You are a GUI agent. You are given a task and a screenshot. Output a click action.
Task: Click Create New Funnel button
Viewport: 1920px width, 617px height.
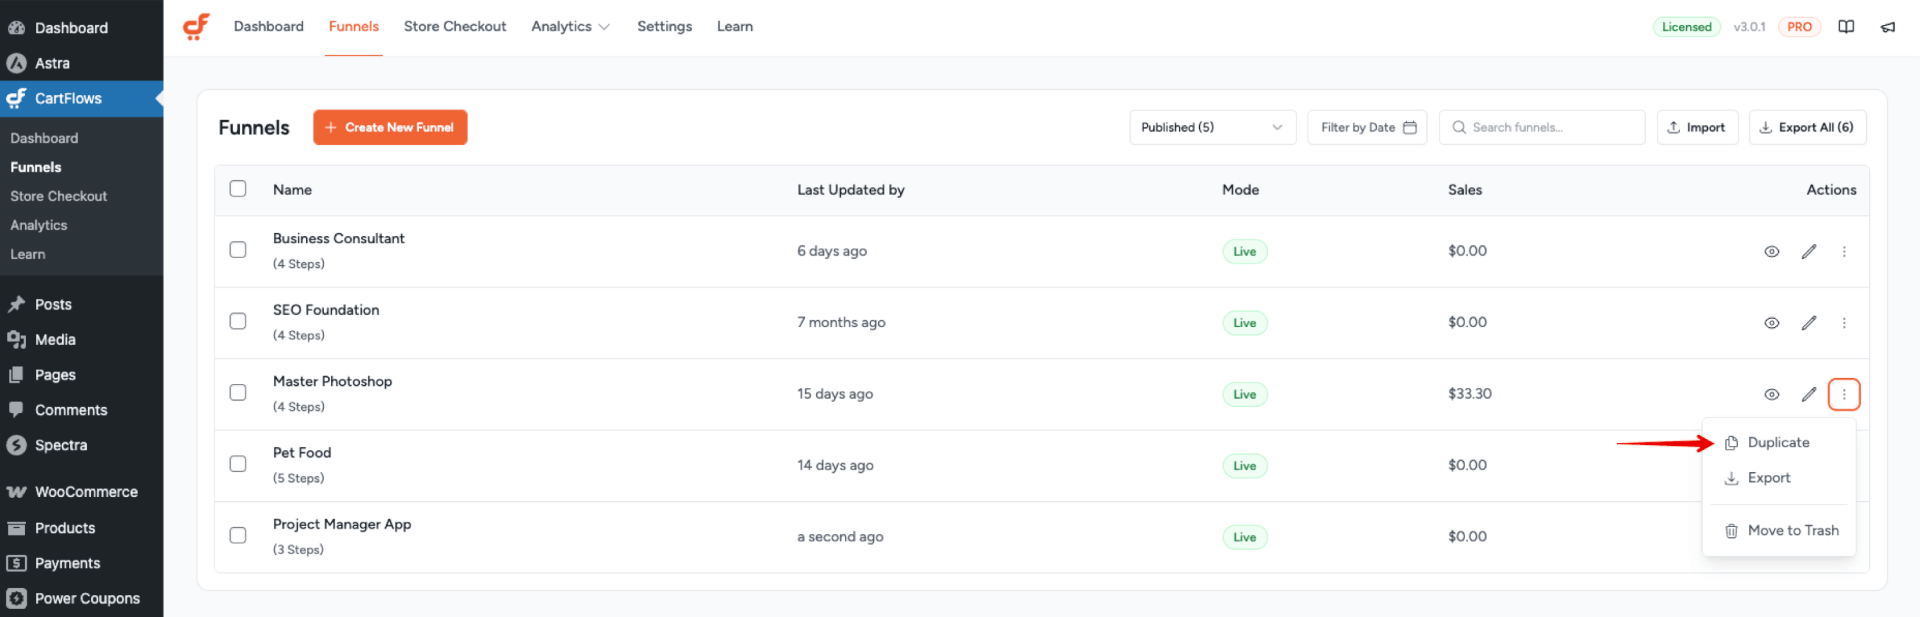point(390,127)
